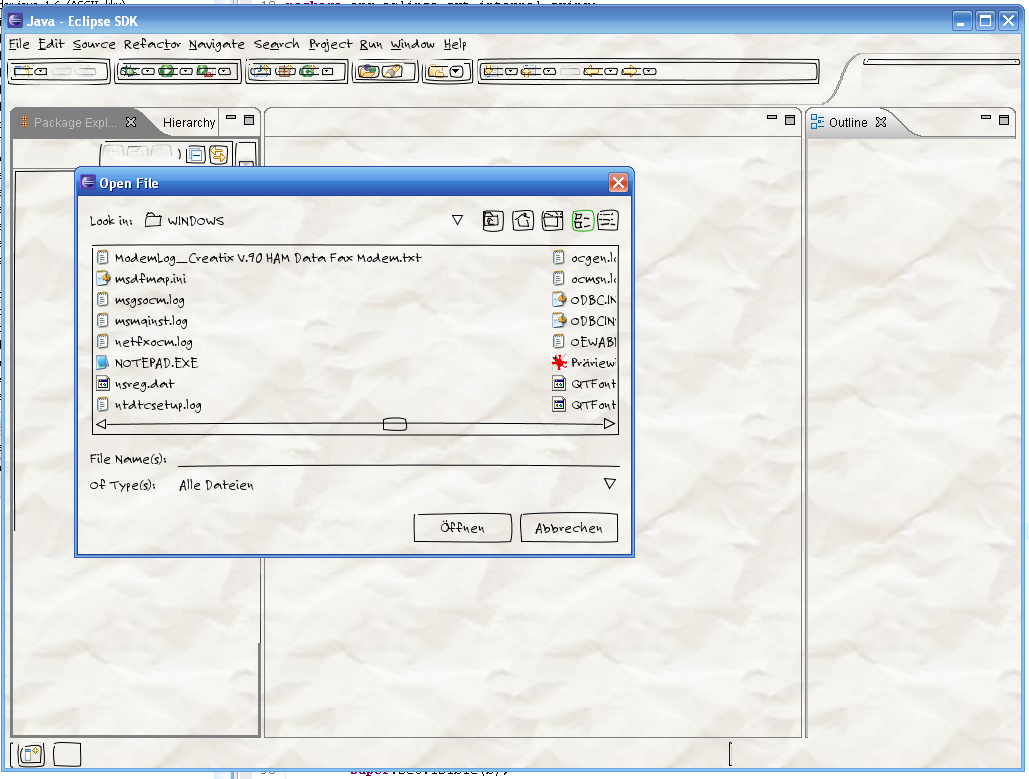This screenshot has width=1029, height=779.
Task: Minimize the Outline view pane
Action: pyautogui.click(x=986, y=119)
